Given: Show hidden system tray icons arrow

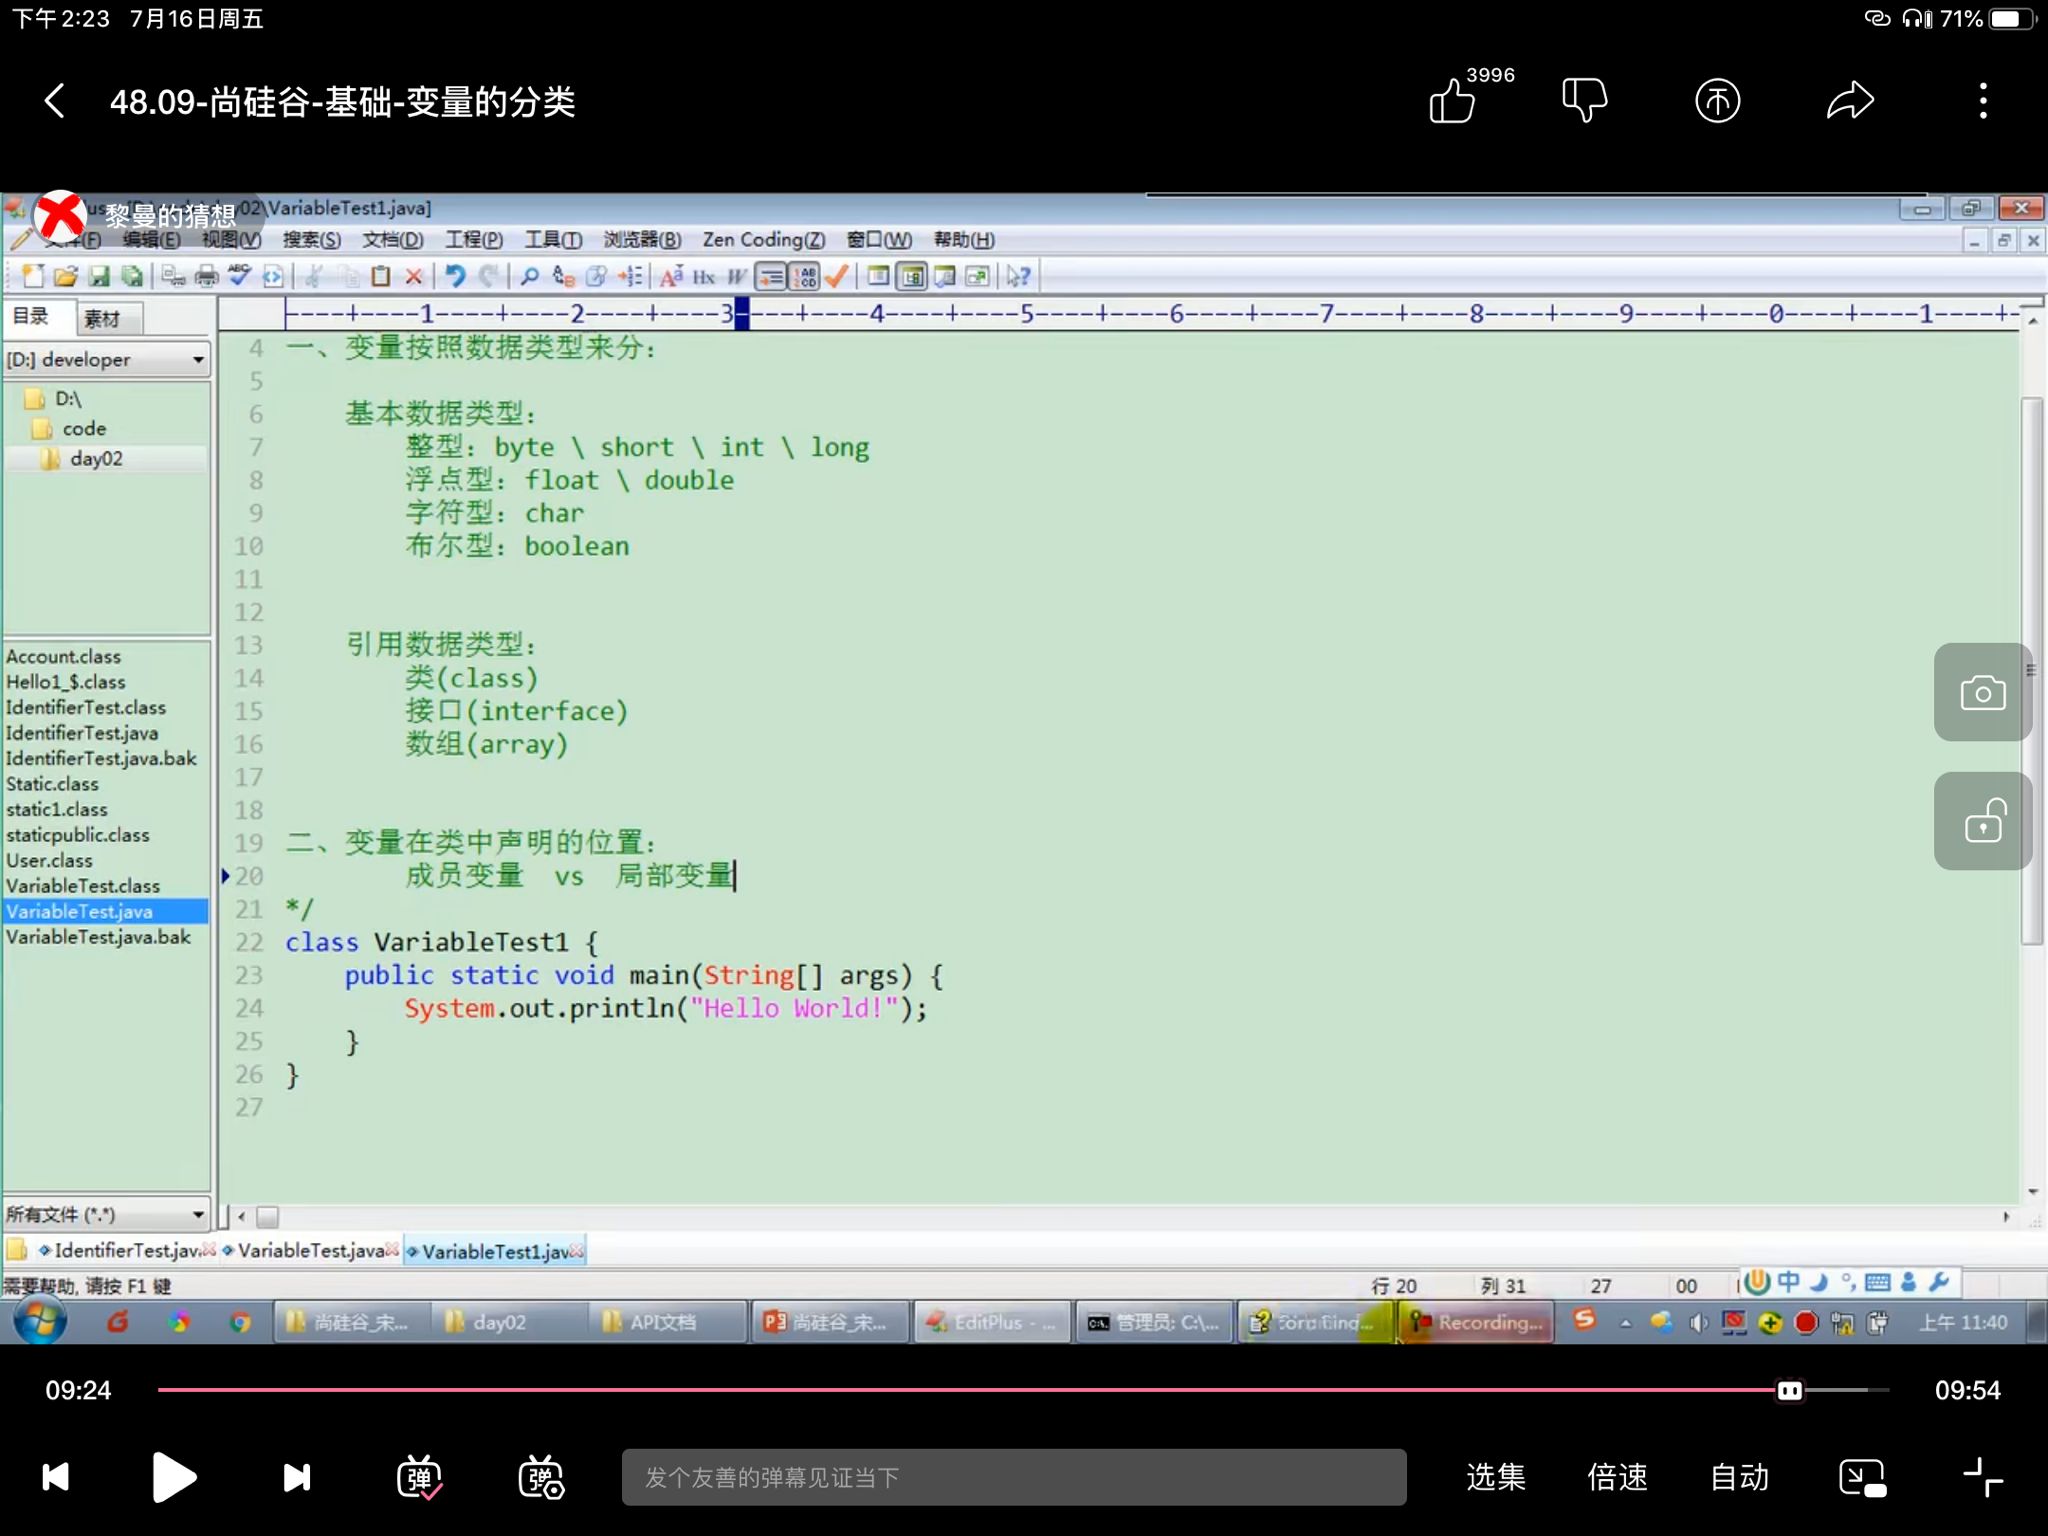Looking at the screenshot, I should (1626, 1323).
